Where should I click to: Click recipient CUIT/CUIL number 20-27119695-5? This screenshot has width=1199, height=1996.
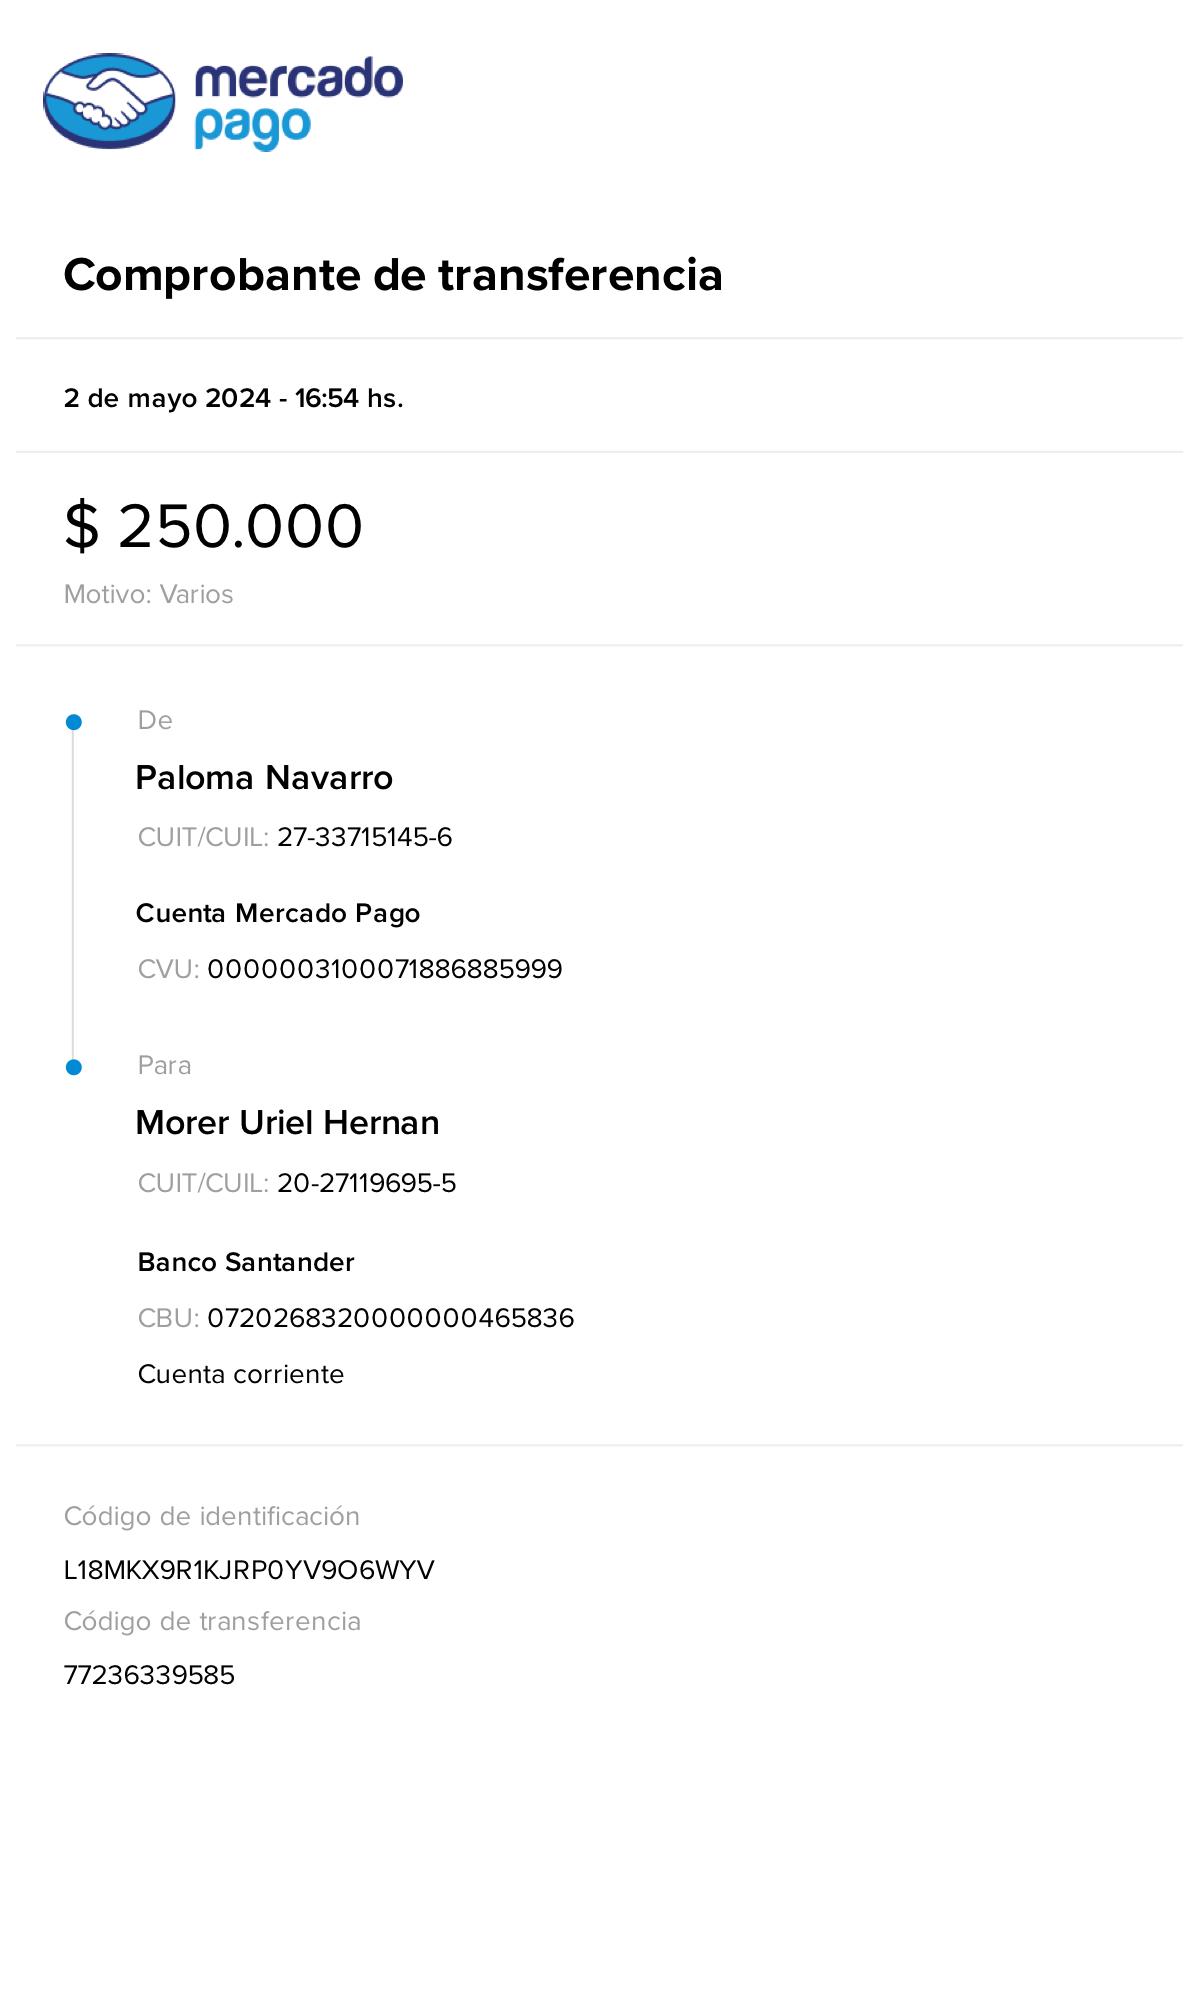[366, 1183]
